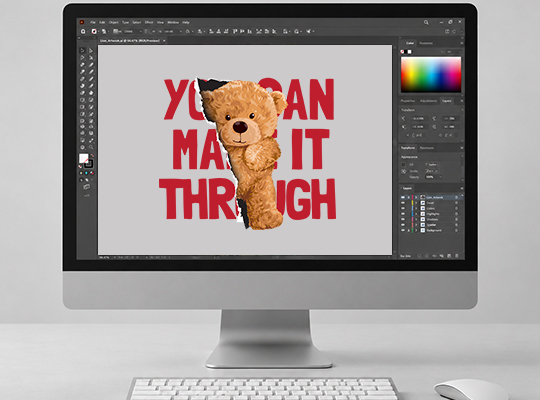The height and width of the screenshot is (400, 540).
Task: Expand the Colors layer chevron
Action: 416,208
